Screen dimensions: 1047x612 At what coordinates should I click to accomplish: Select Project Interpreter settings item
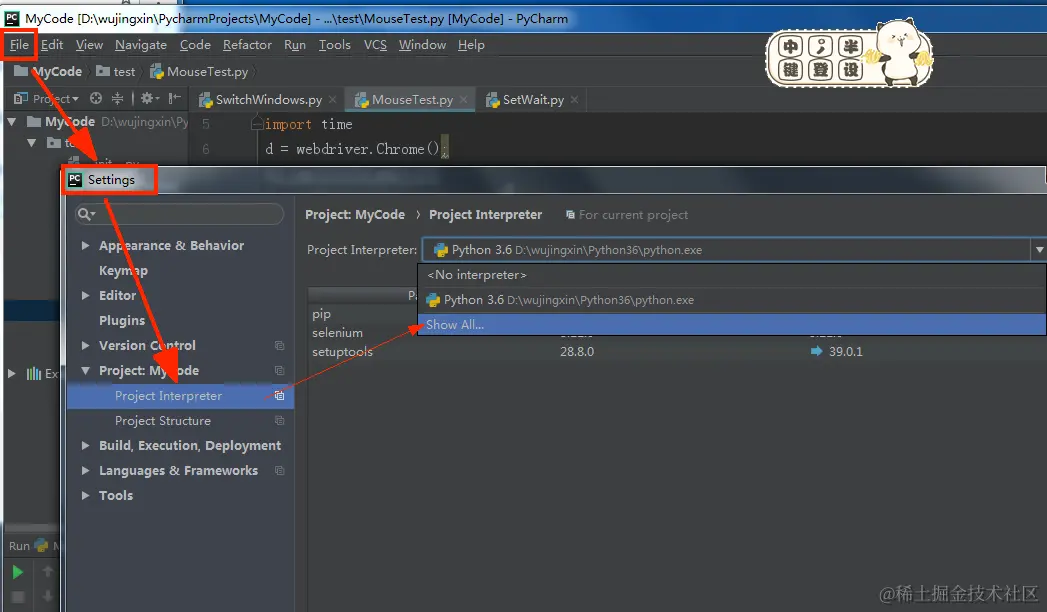tap(180, 396)
